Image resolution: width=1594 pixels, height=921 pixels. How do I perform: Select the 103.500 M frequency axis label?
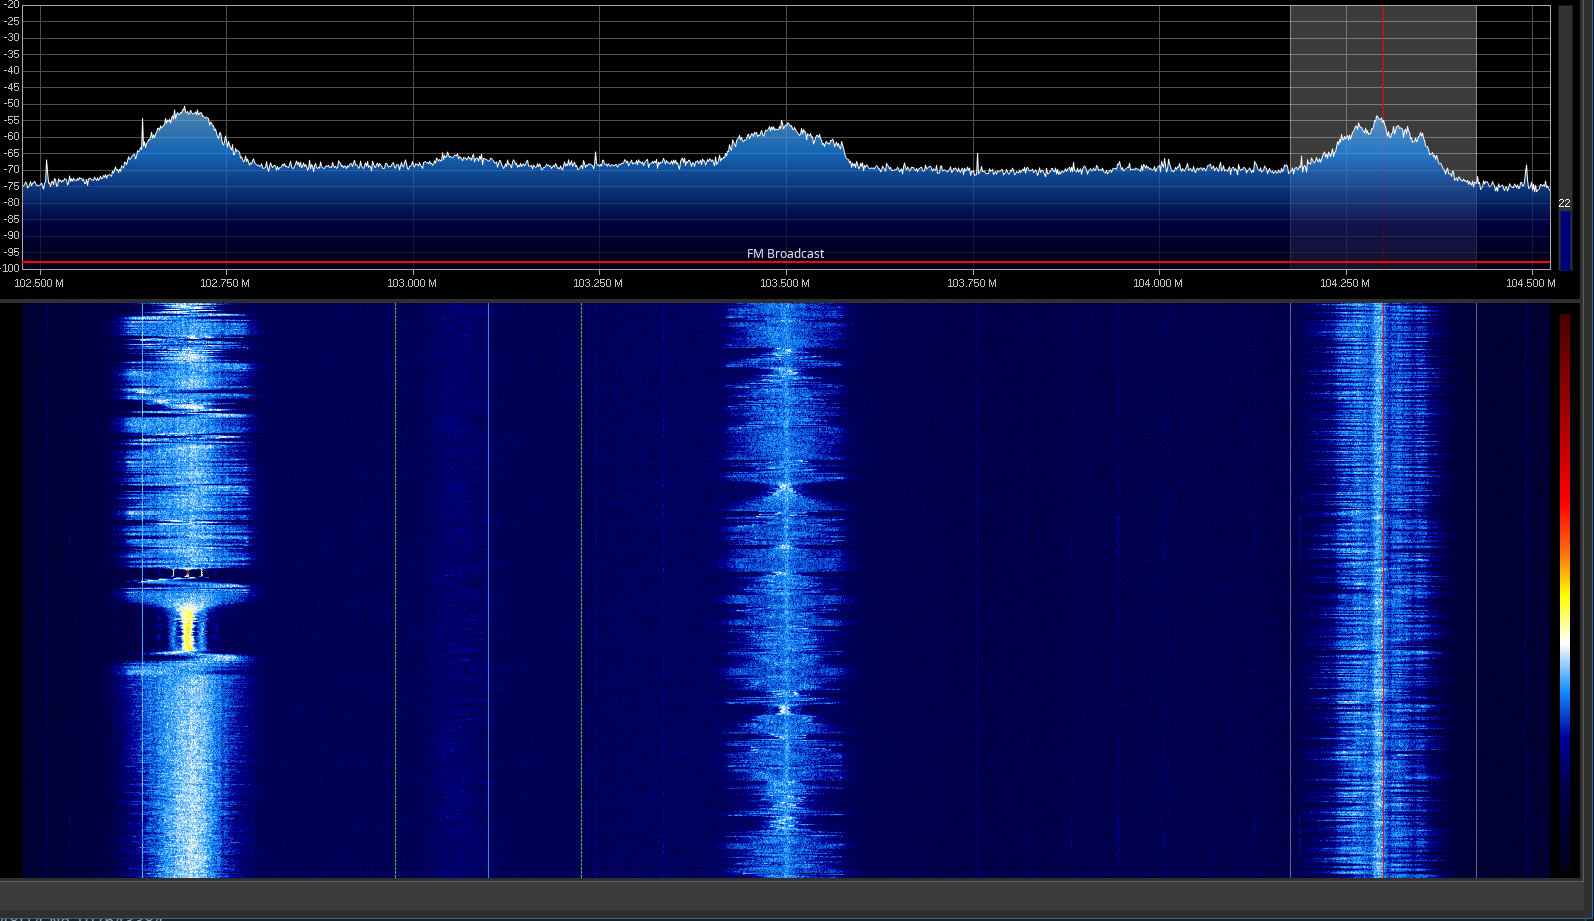[785, 283]
